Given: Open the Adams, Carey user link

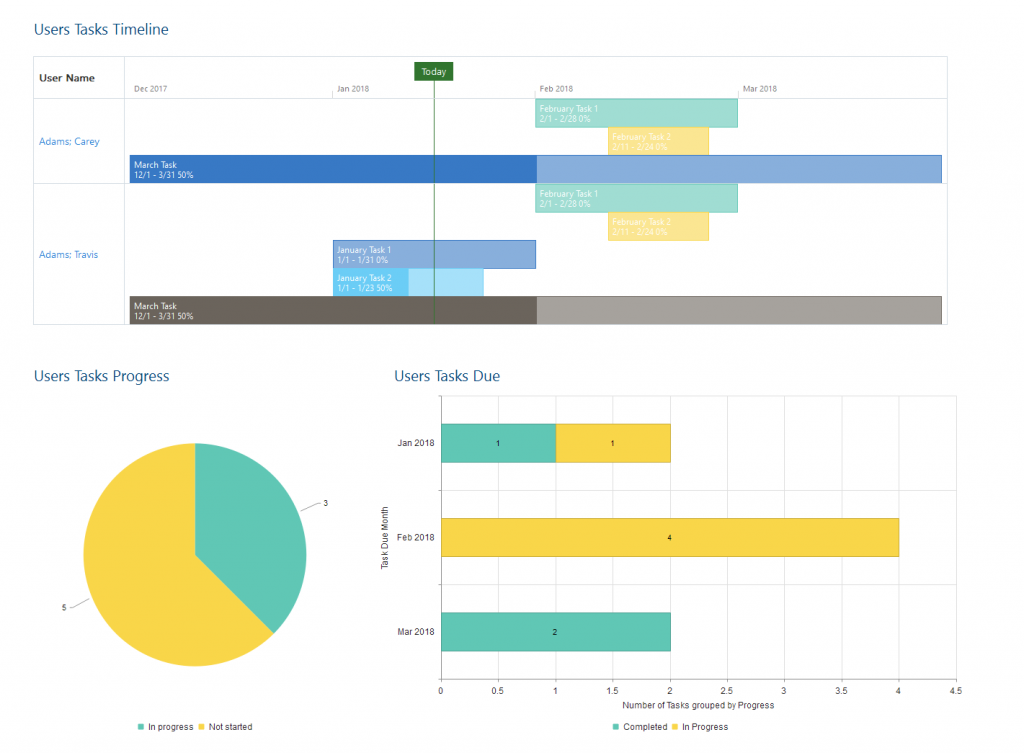Looking at the screenshot, I should tap(67, 141).
